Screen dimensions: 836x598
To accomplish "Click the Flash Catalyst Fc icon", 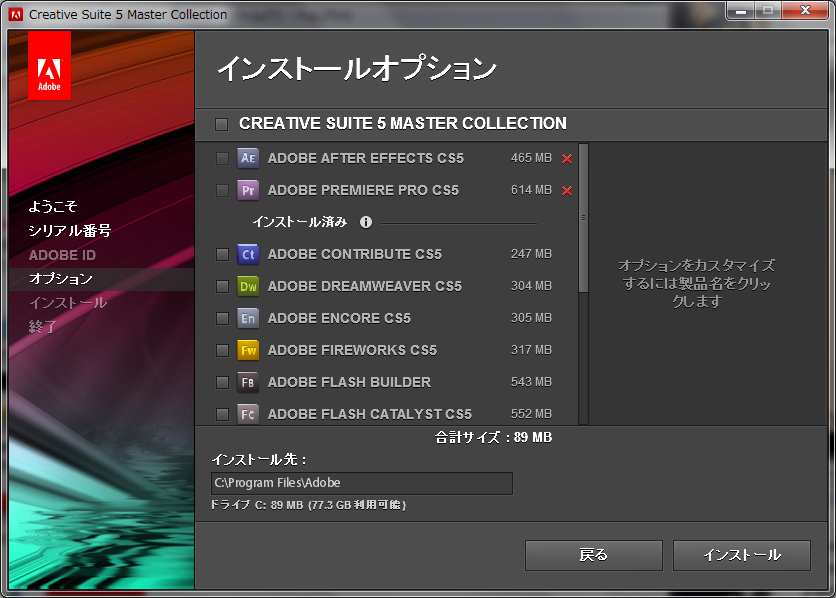I will tap(248, 414).
